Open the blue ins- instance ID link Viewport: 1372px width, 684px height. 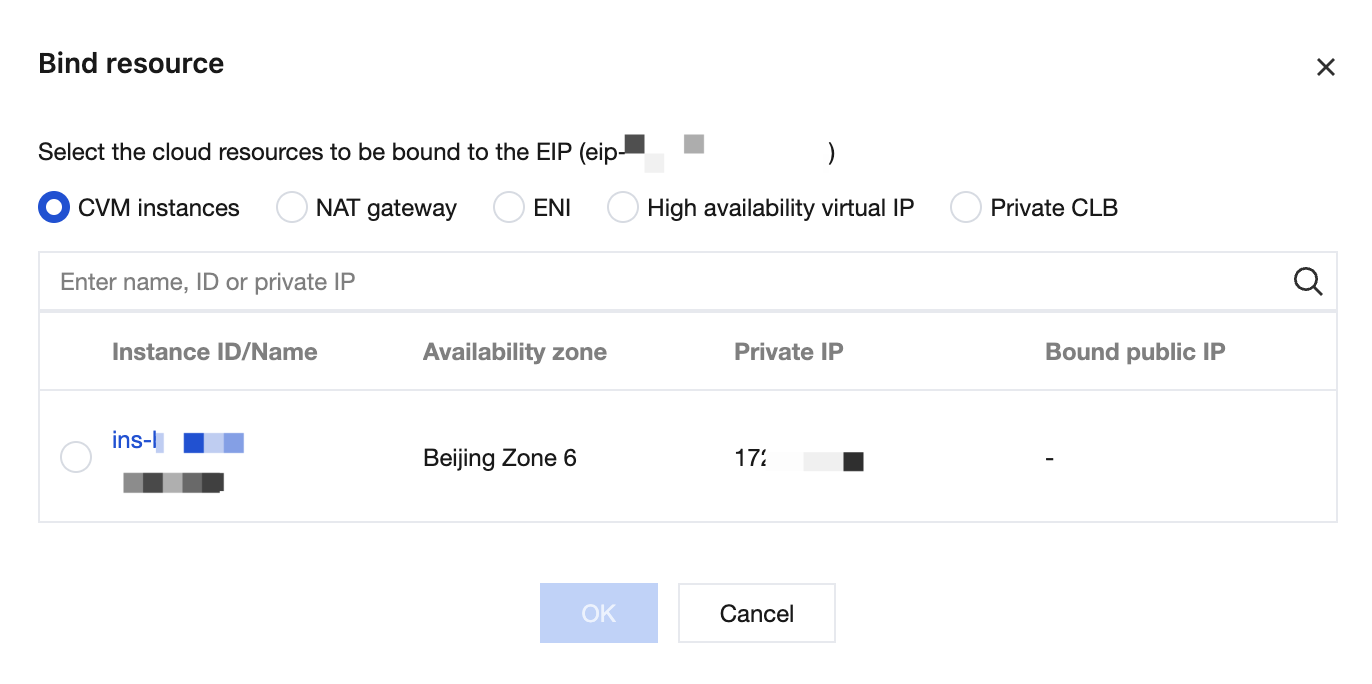[x=178, y=441]
